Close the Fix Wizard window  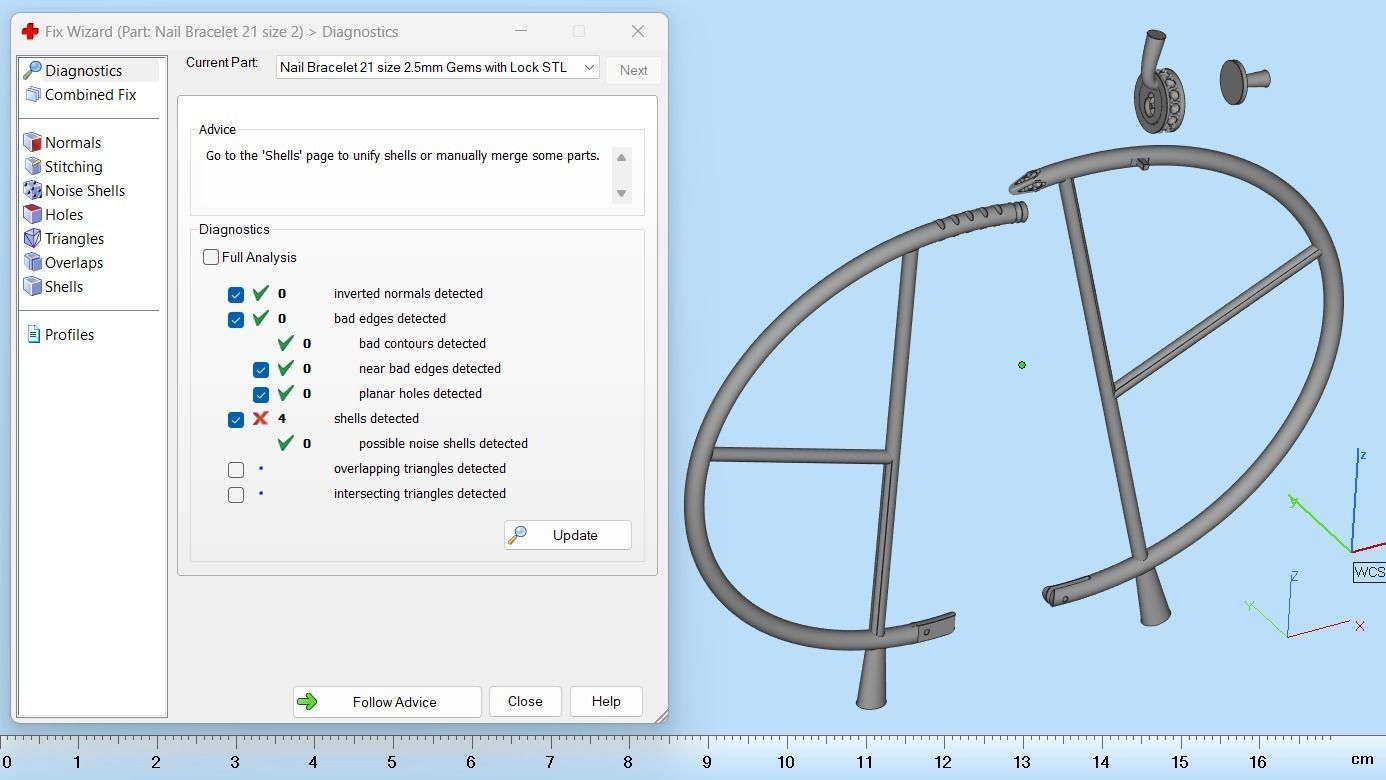[x=638, y=31]
